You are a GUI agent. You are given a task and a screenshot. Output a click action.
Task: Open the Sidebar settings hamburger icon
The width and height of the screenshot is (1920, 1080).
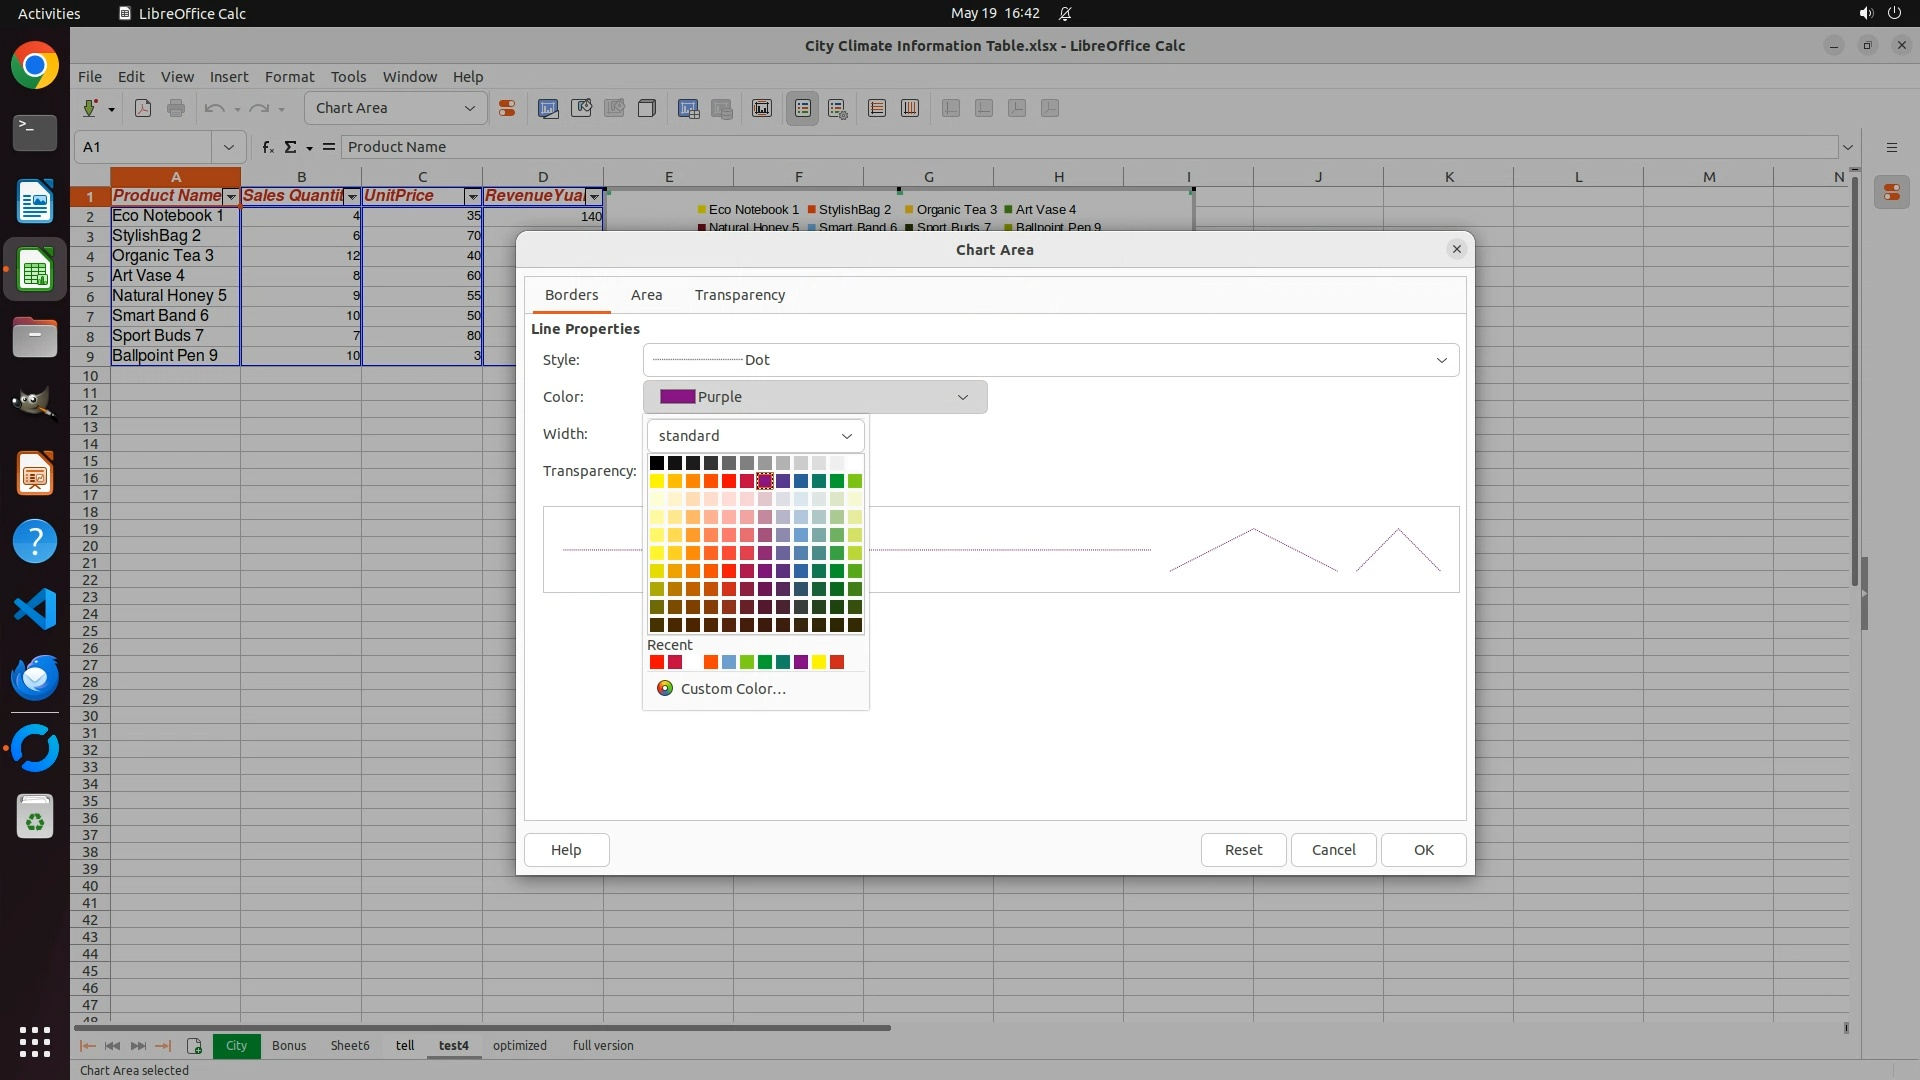pyautogui.click(x=1891, y=147)
